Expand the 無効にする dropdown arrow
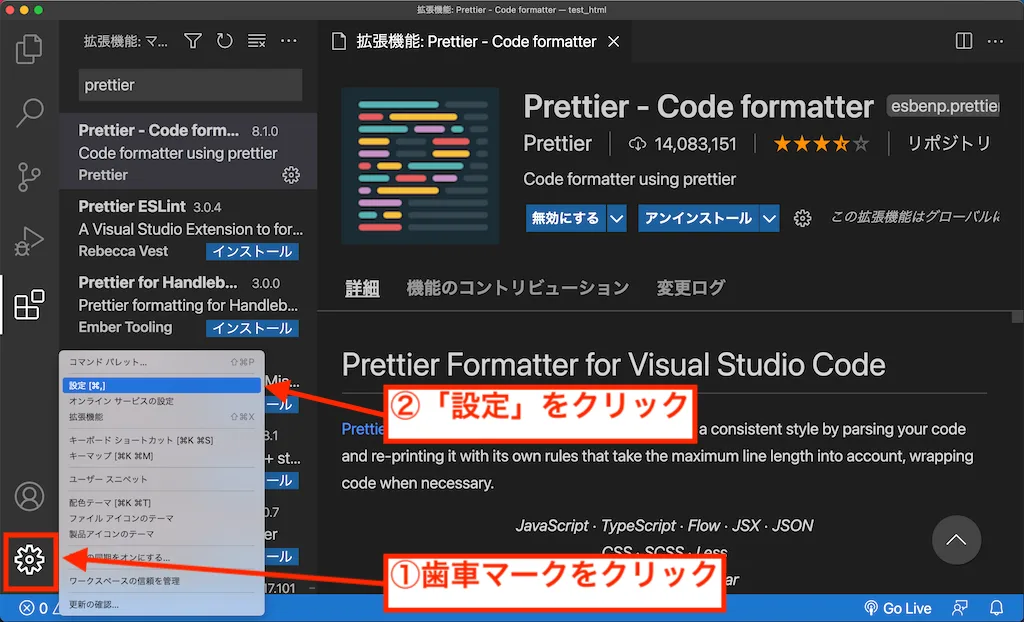Screen dimensions: 1024x622 [616, 218]
